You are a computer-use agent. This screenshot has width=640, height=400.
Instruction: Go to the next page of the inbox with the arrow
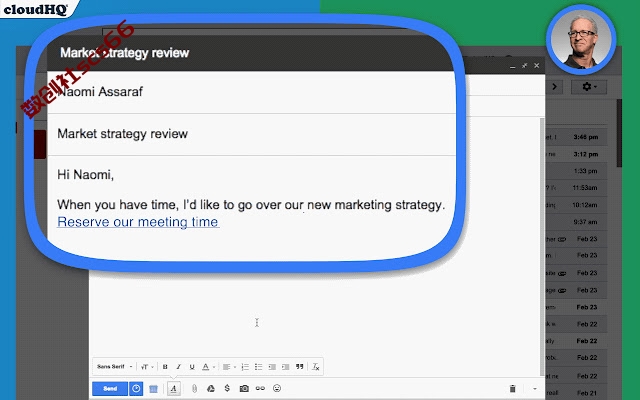coord(554,87)
